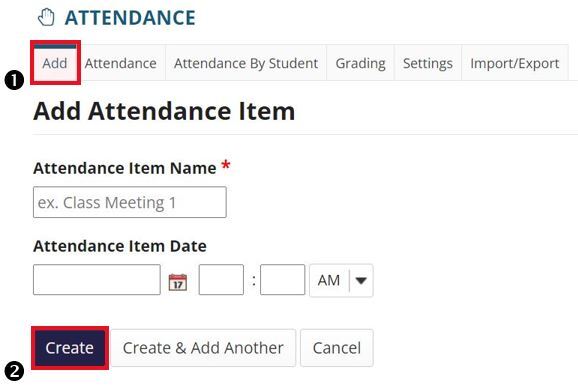Screen dimensions: 578x387
Task: Open the Grading tab
Action: (361, 63)
